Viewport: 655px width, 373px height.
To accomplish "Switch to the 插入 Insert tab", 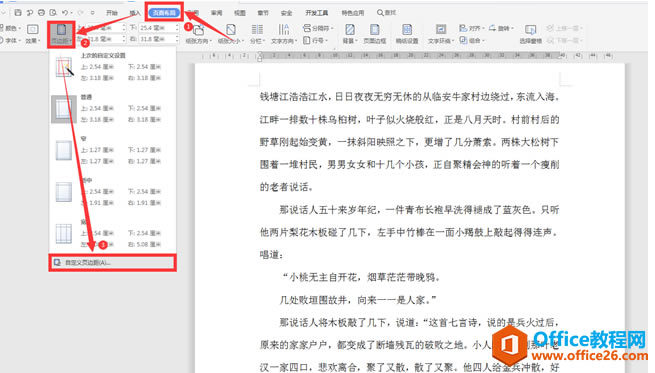I will [x=135, y=13].
